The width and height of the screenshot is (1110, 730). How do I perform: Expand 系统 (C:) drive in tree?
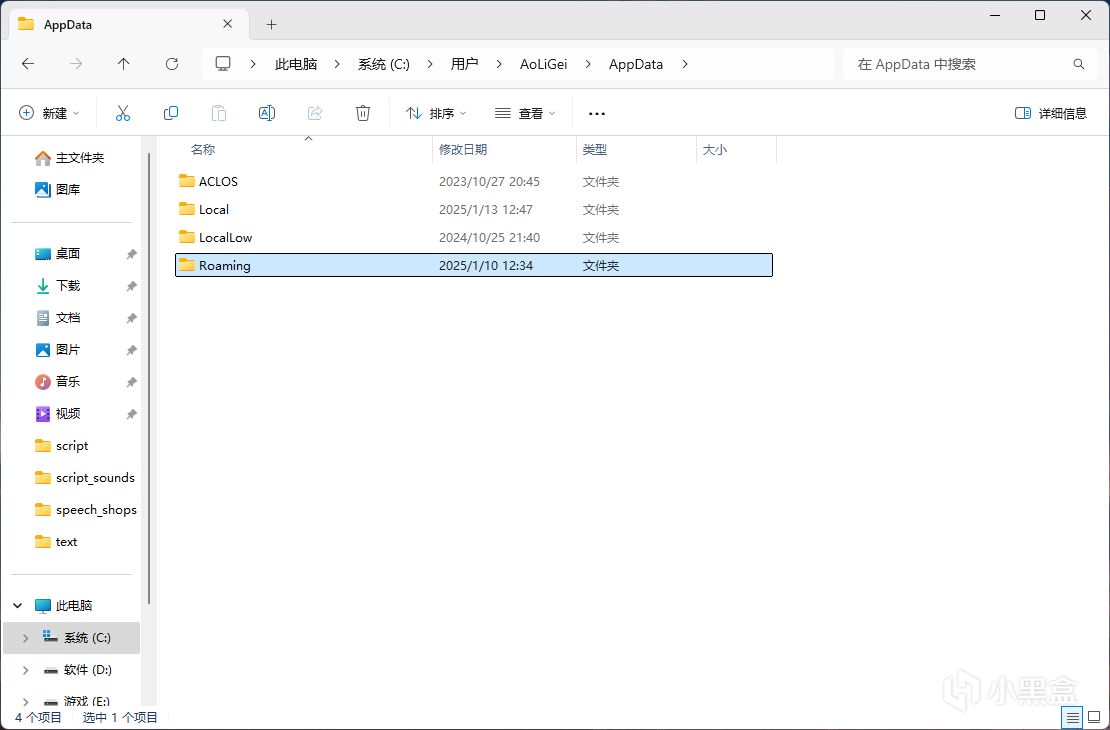click(x=25, y=638)
